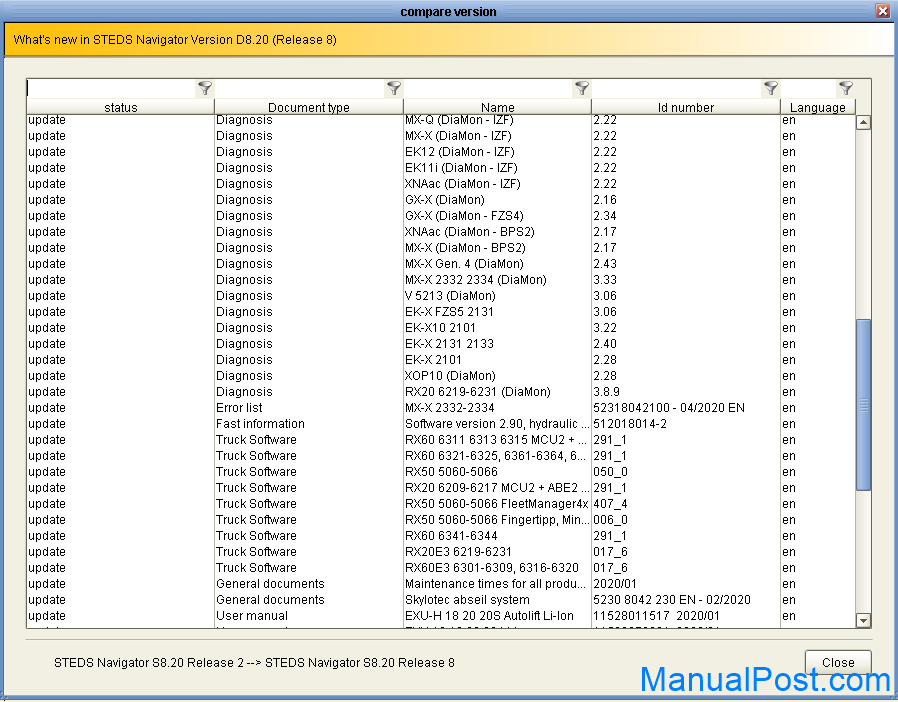Select the RX50 5060-5066 Fingertipp entry

[x=497, y=520]
